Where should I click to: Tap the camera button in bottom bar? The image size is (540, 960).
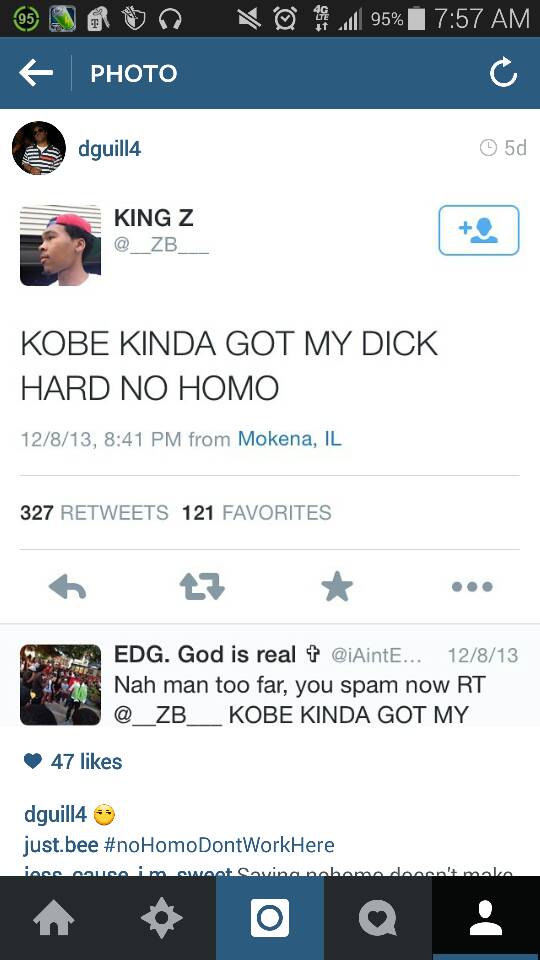269,918
